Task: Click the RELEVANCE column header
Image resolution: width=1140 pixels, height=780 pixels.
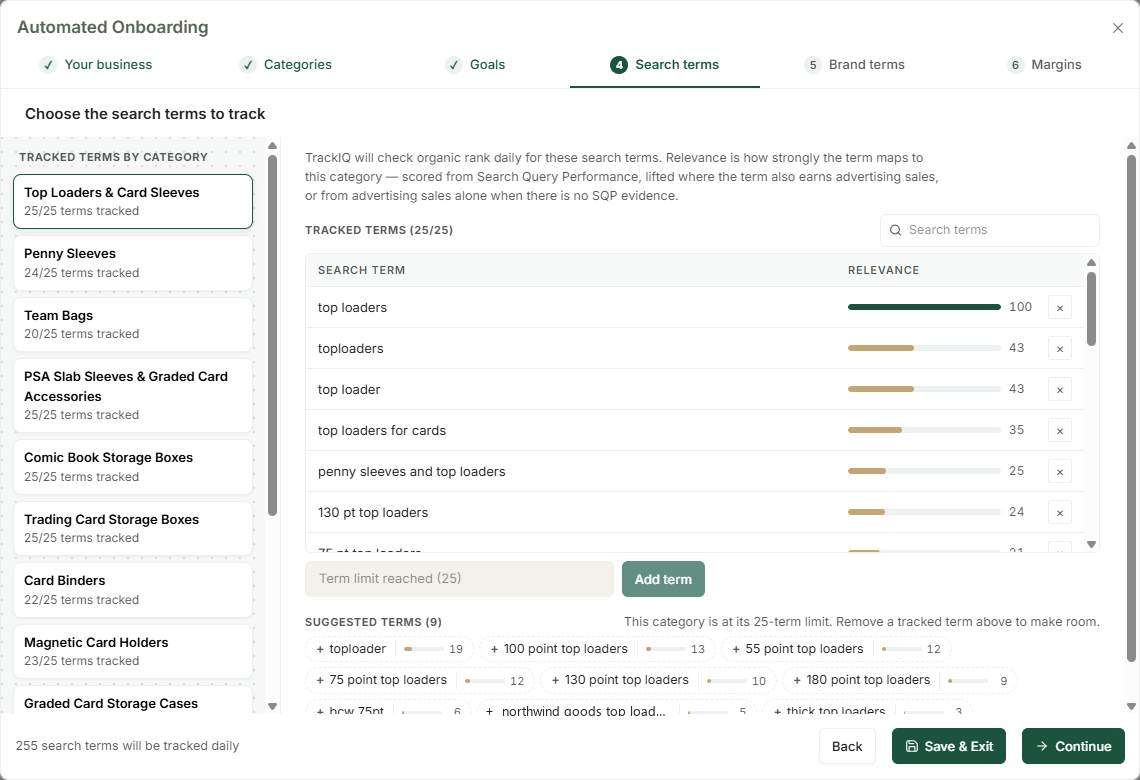Action: pos(883,270)
